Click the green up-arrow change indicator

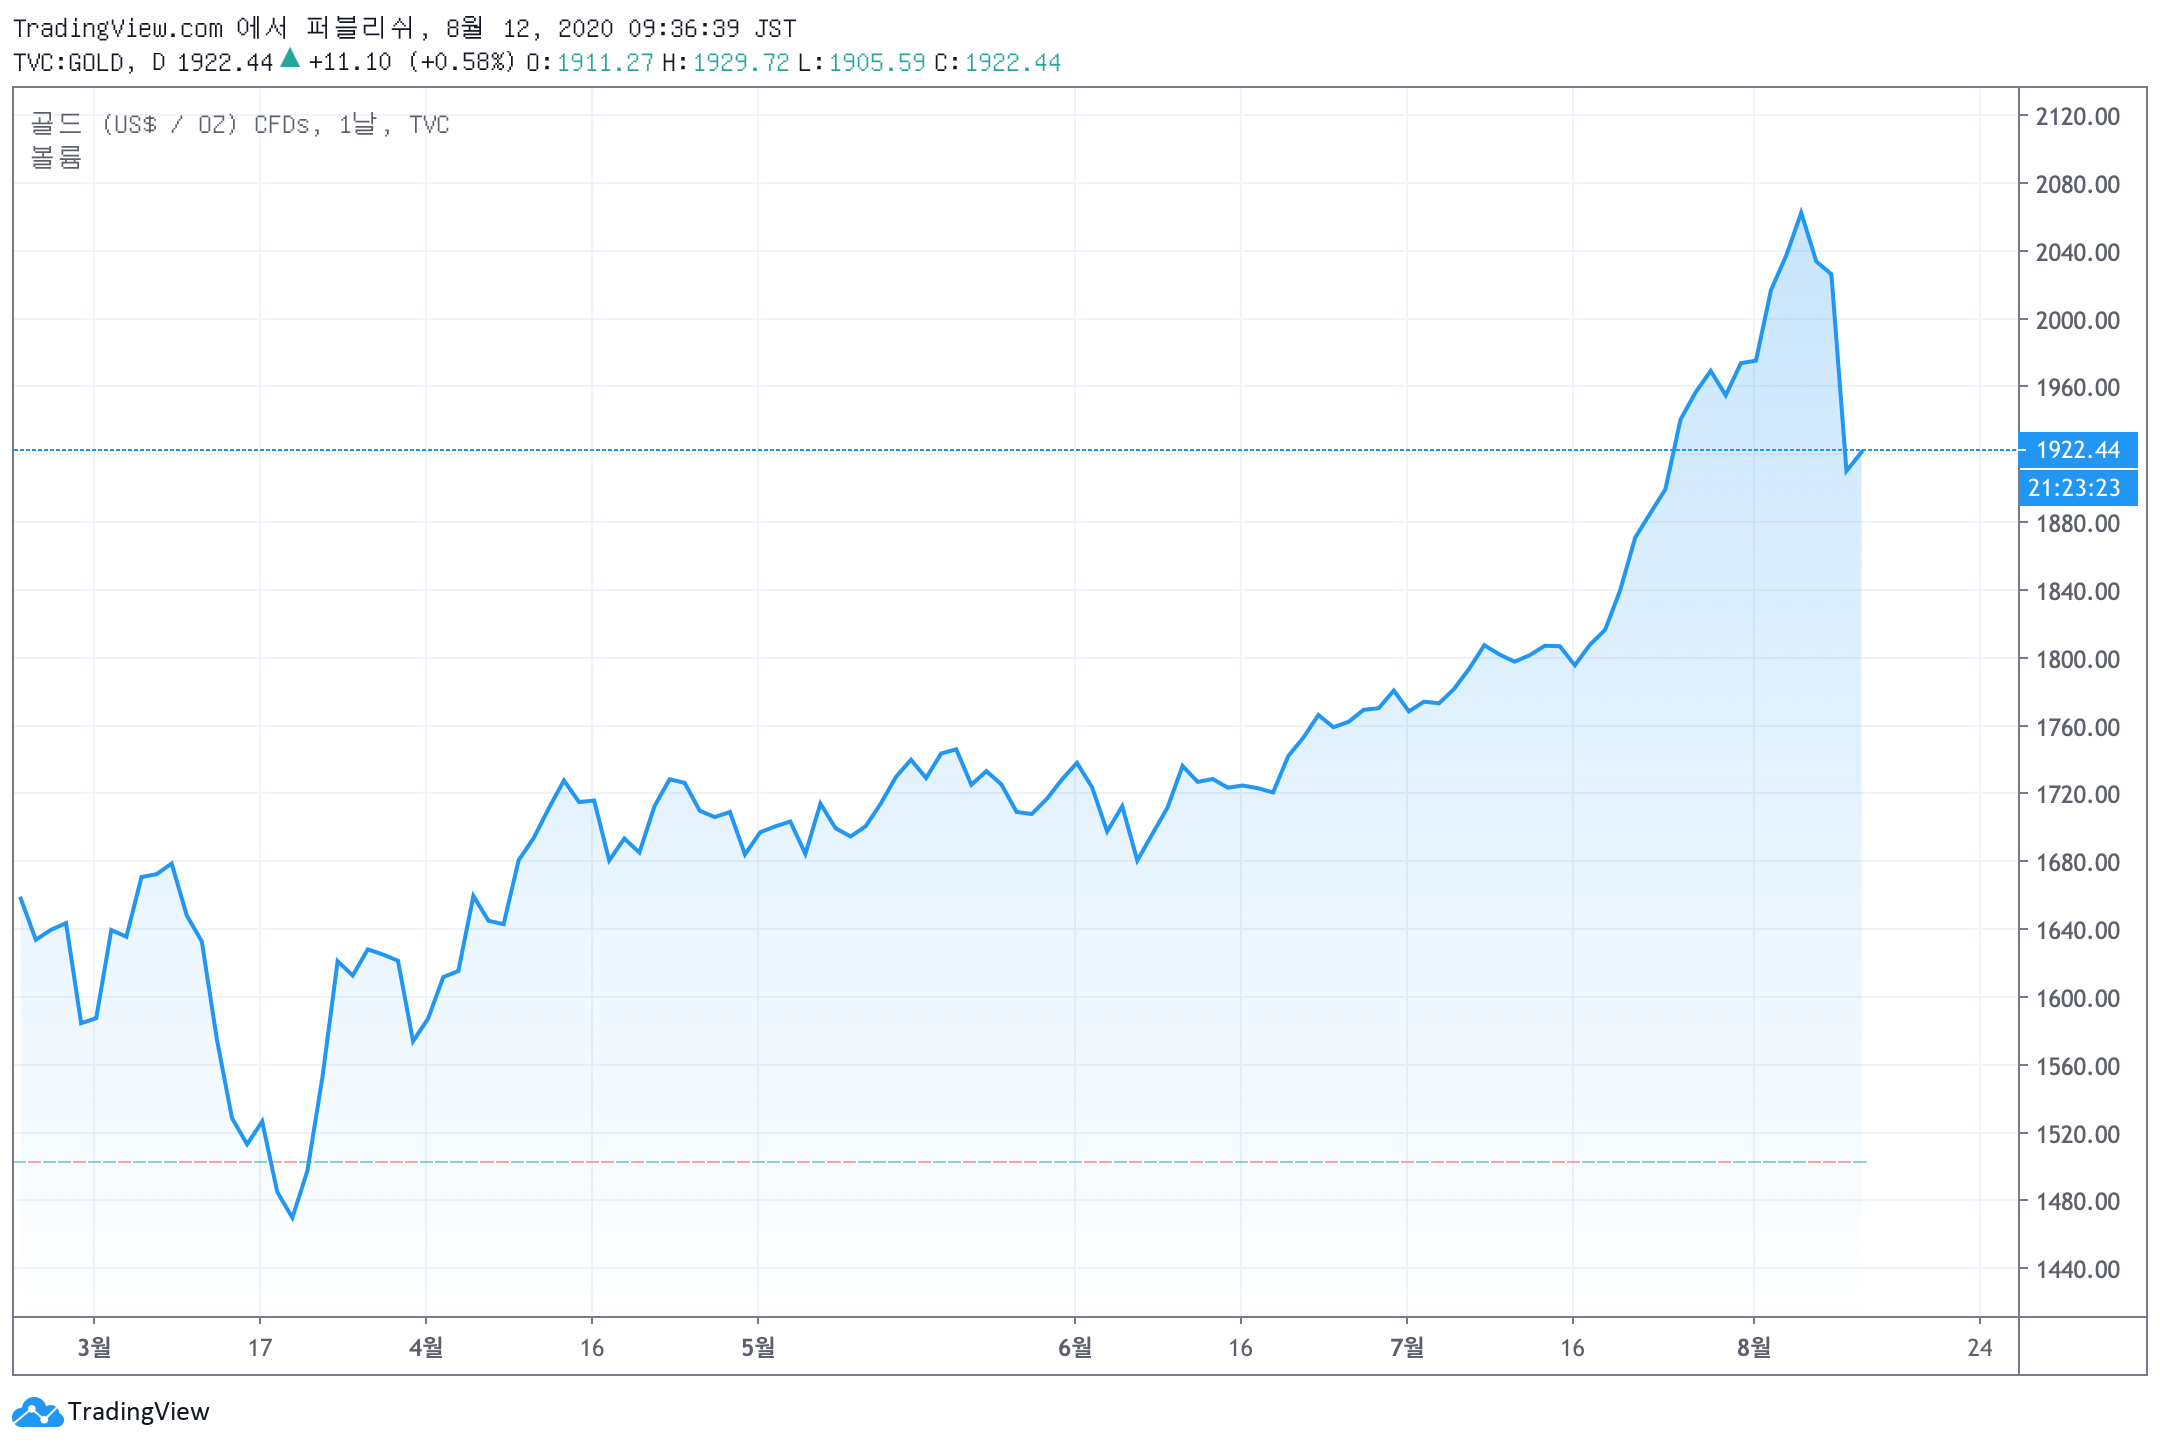click(289, 58)
